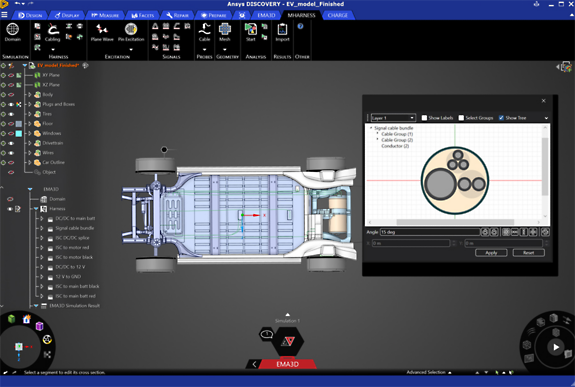Click the Angle input field
The width and height of the screenshot is (575, 387).
pyautogui.click(x=430, y=232)
